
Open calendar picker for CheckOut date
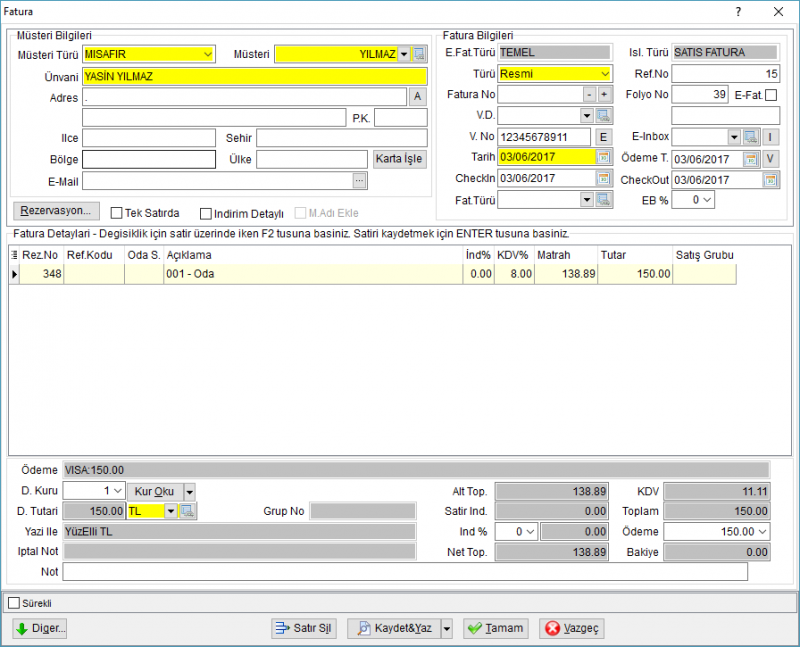(770, 180)
